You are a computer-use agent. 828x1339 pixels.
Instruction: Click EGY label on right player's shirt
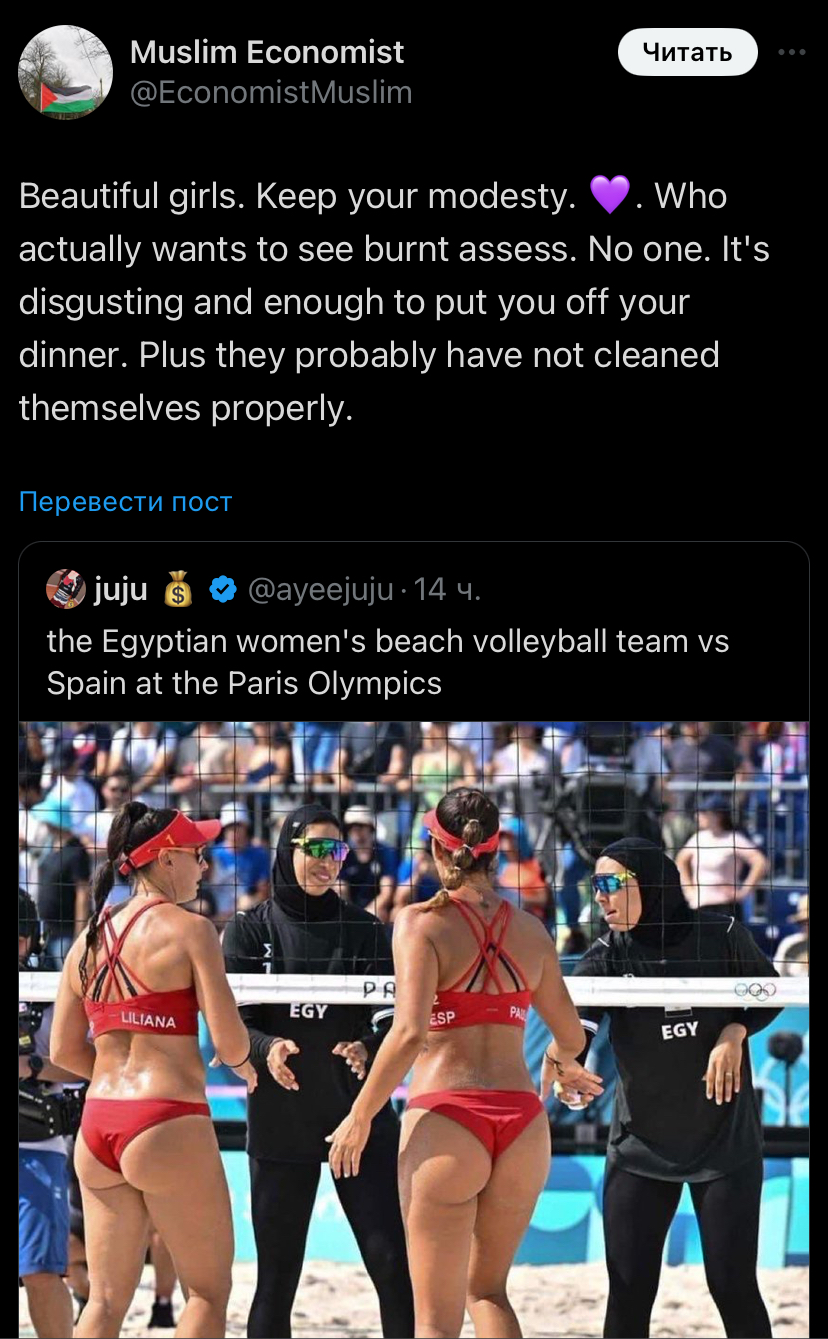[x=680, y=1030]
